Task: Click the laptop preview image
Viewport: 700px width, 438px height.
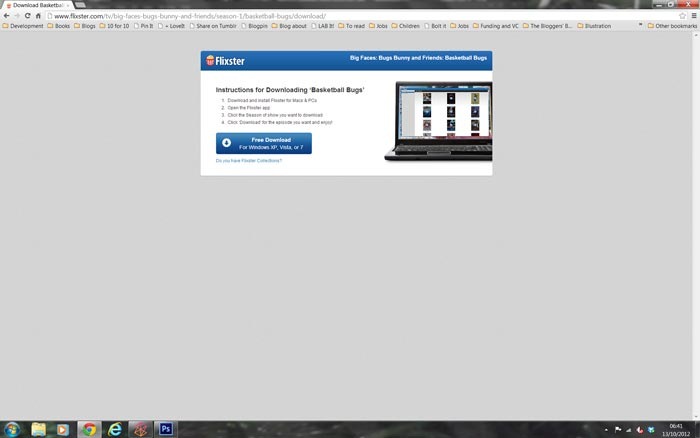Action: click(x=438, y=121)
